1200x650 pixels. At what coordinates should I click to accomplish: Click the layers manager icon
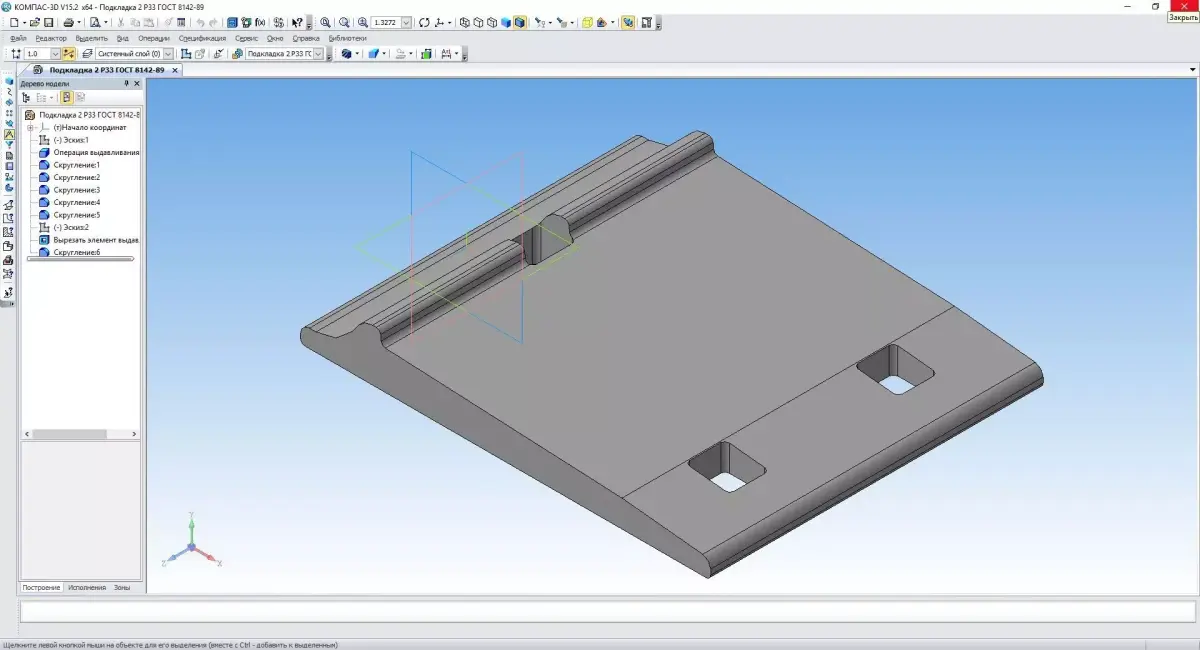click(87, 53)
